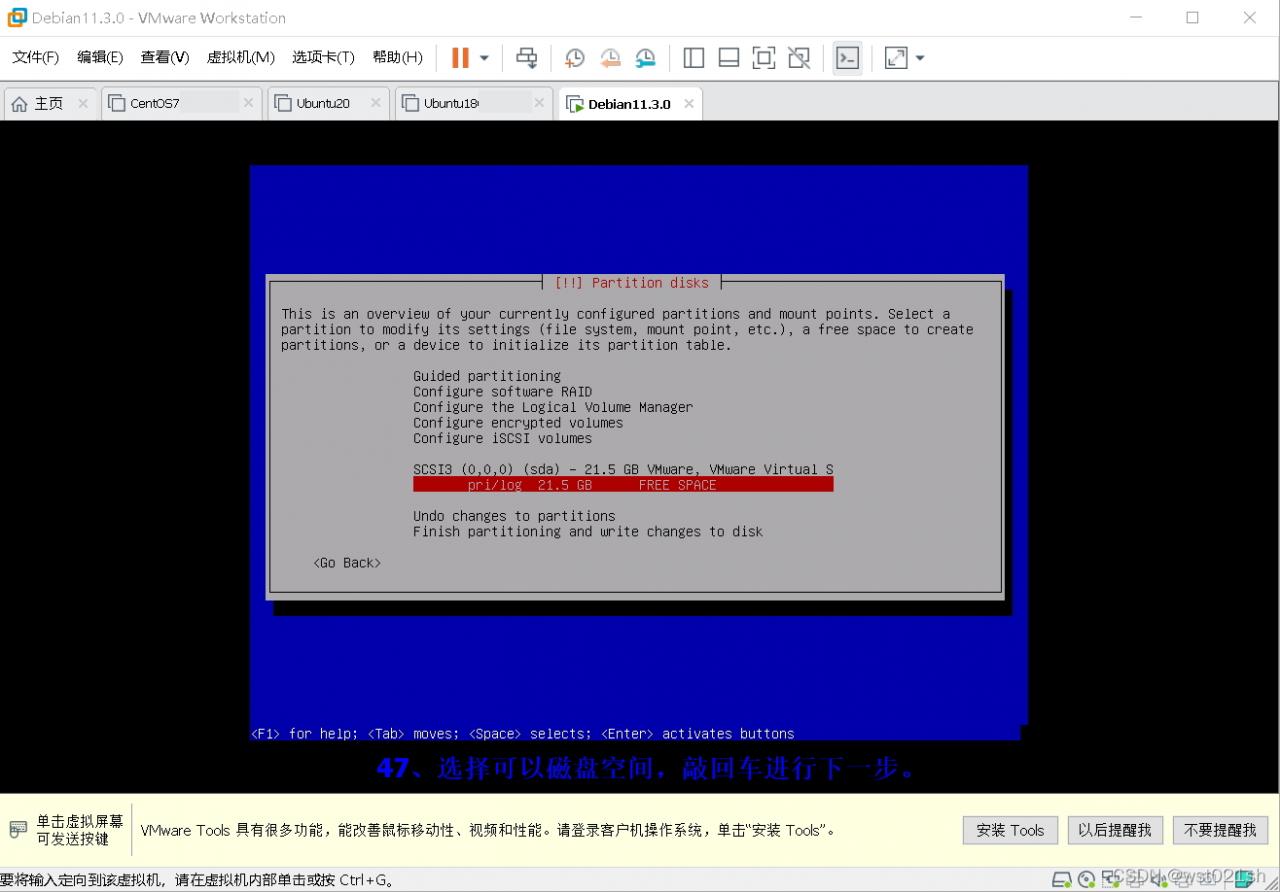Viewport: 1280px width, 892px height.
Task: Toggle the thumbnail bar icon
Action: (729, 58)
